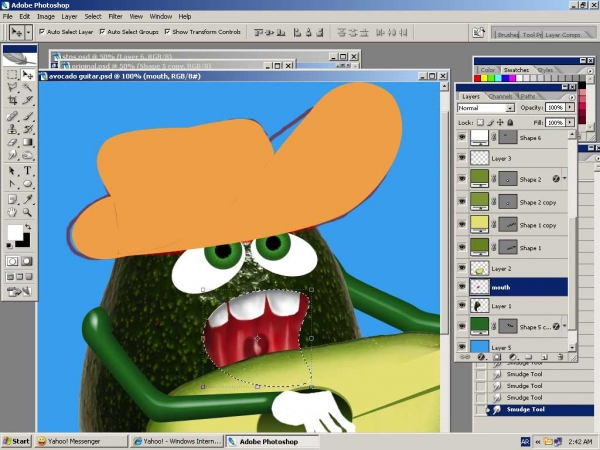Open the Image menu
The width and height of the screenshot is (600, 450).
pyautogui.click(x=46, y=16)
